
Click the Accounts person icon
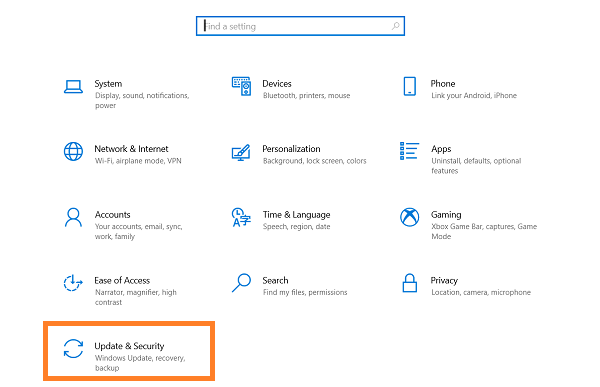[73, 217]
